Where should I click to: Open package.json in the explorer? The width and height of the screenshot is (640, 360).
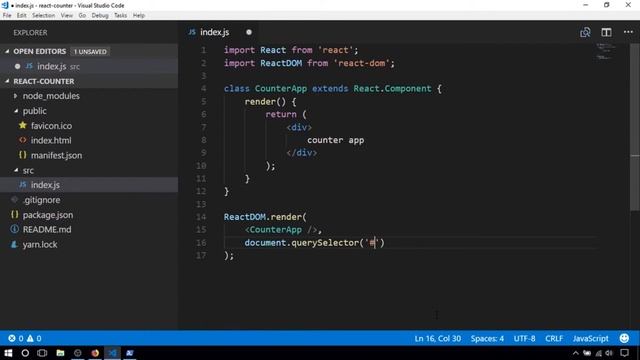pos(89,215)
